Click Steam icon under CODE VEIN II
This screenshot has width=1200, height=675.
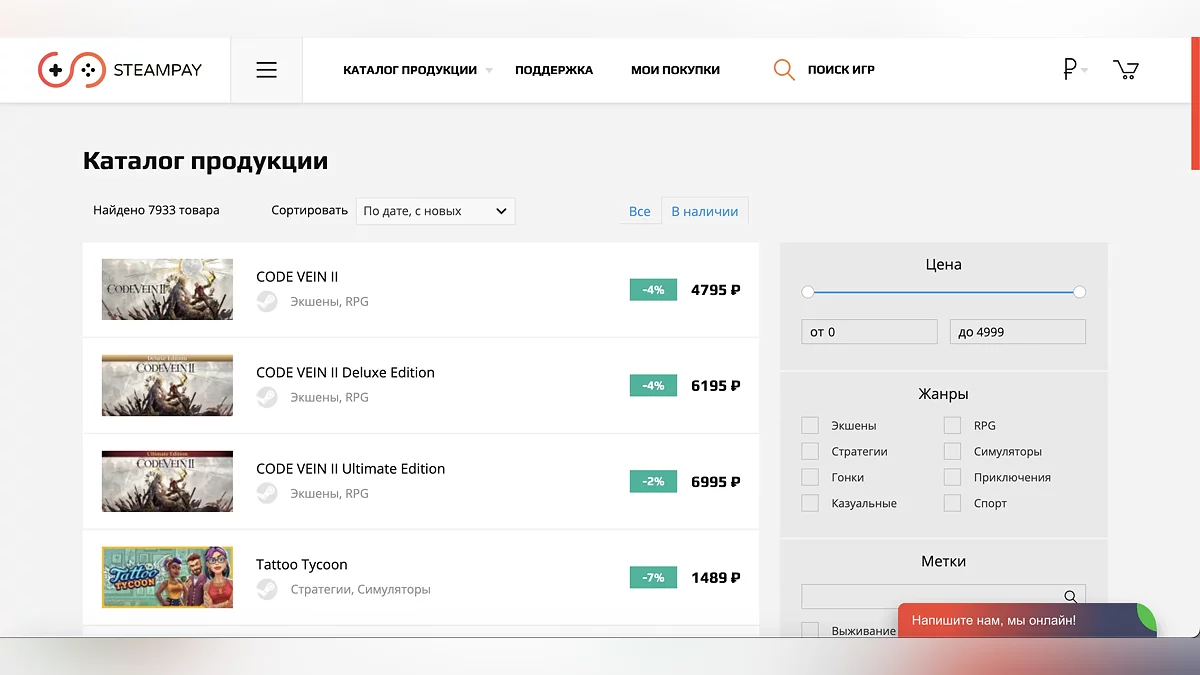click(x=267, y=302)
